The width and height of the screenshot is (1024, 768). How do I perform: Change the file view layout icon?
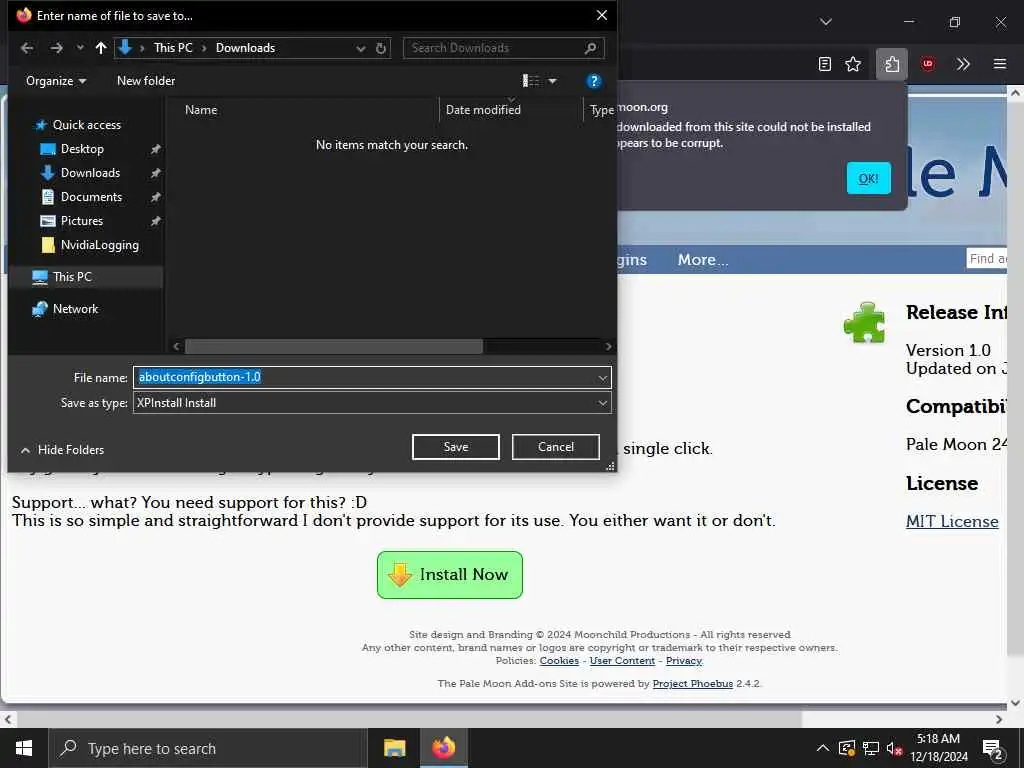coord(531,81)
